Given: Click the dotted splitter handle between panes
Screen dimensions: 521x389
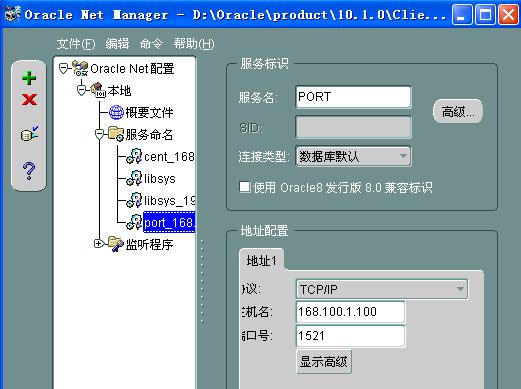Looking at the screenshot, I should tap(202, 281).
